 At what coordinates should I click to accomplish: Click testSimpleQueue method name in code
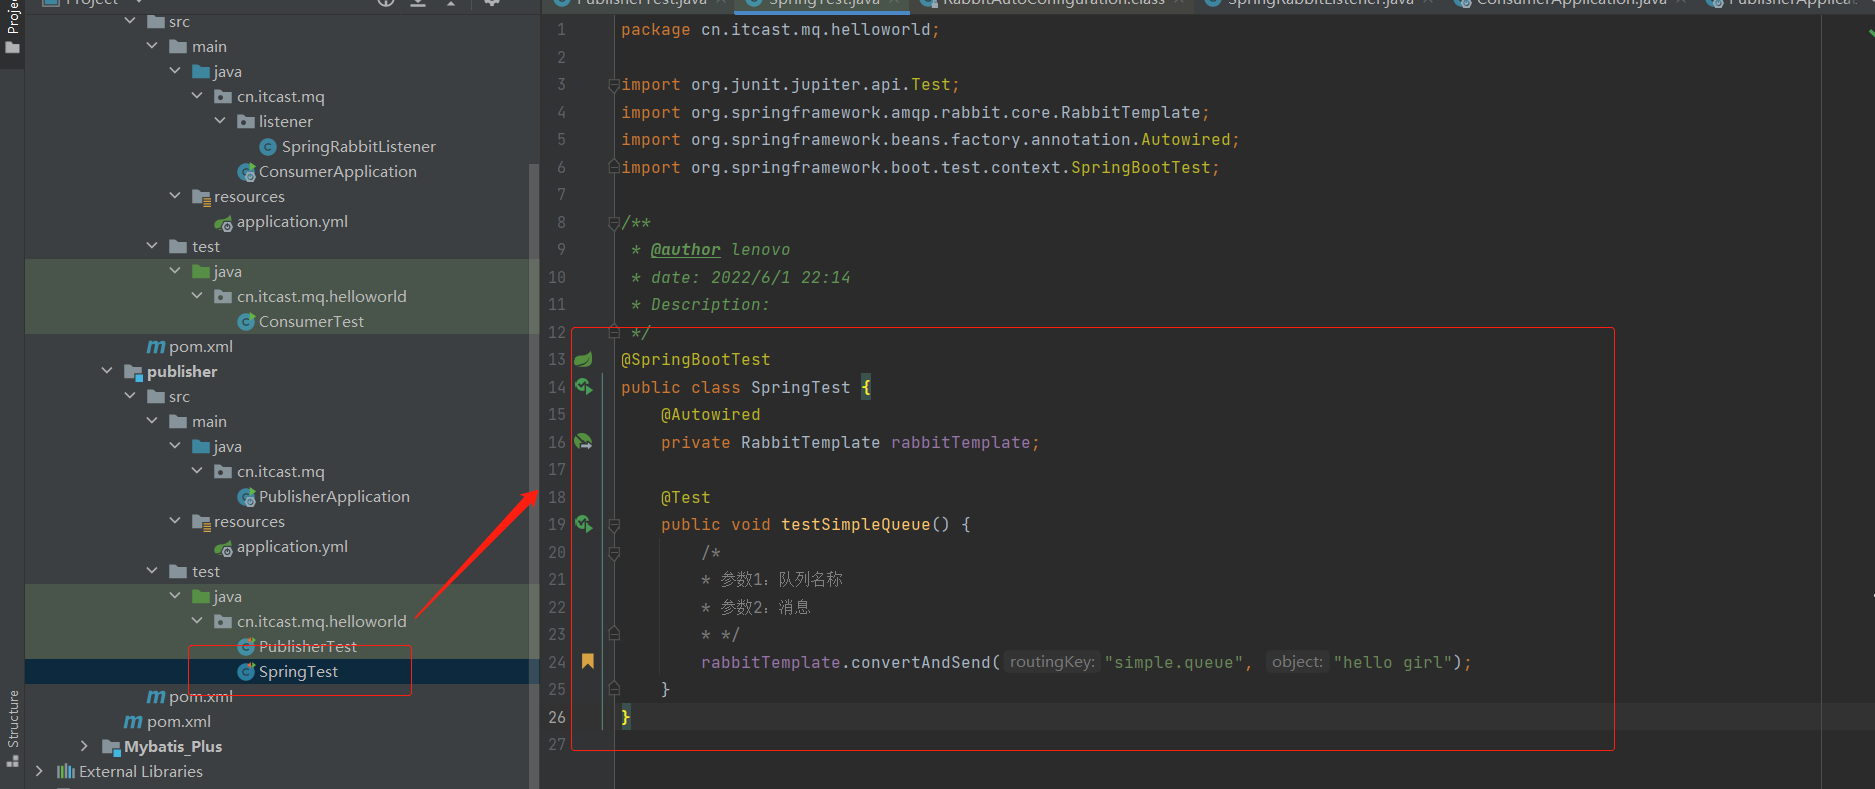pos(855,525)
